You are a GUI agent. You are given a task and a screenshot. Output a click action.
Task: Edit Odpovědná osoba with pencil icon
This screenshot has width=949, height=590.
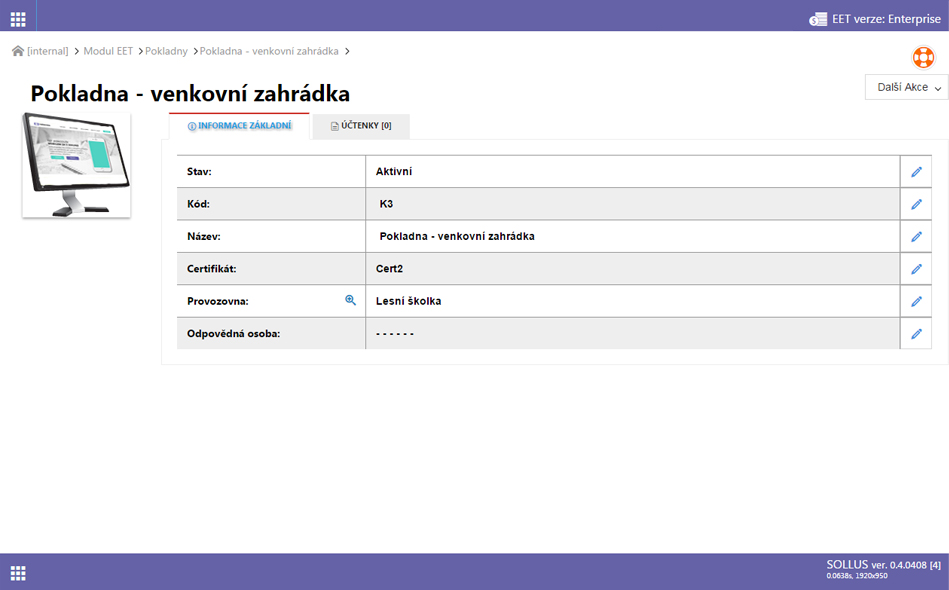coord(916,334)
